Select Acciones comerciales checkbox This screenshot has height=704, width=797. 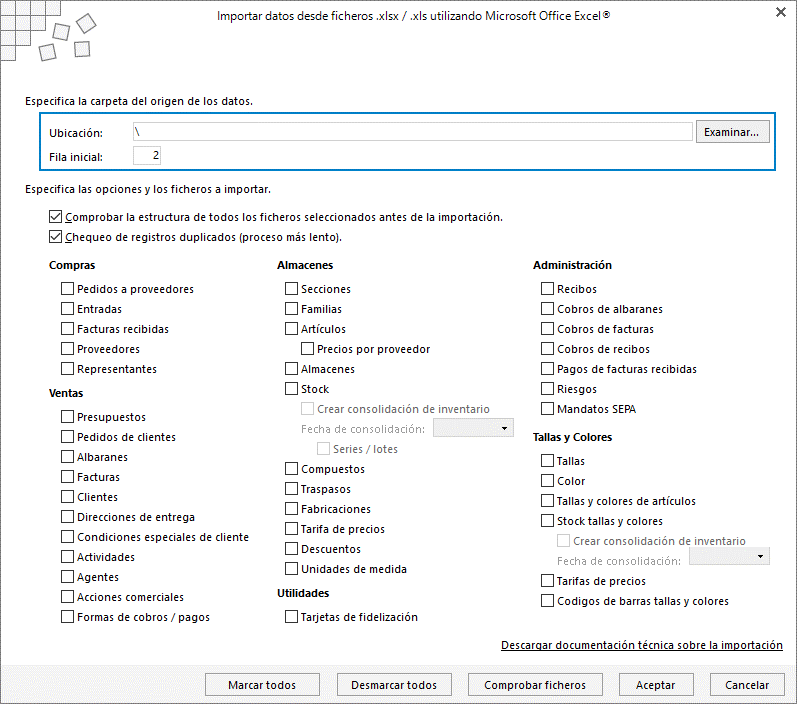tap(68, 597)
